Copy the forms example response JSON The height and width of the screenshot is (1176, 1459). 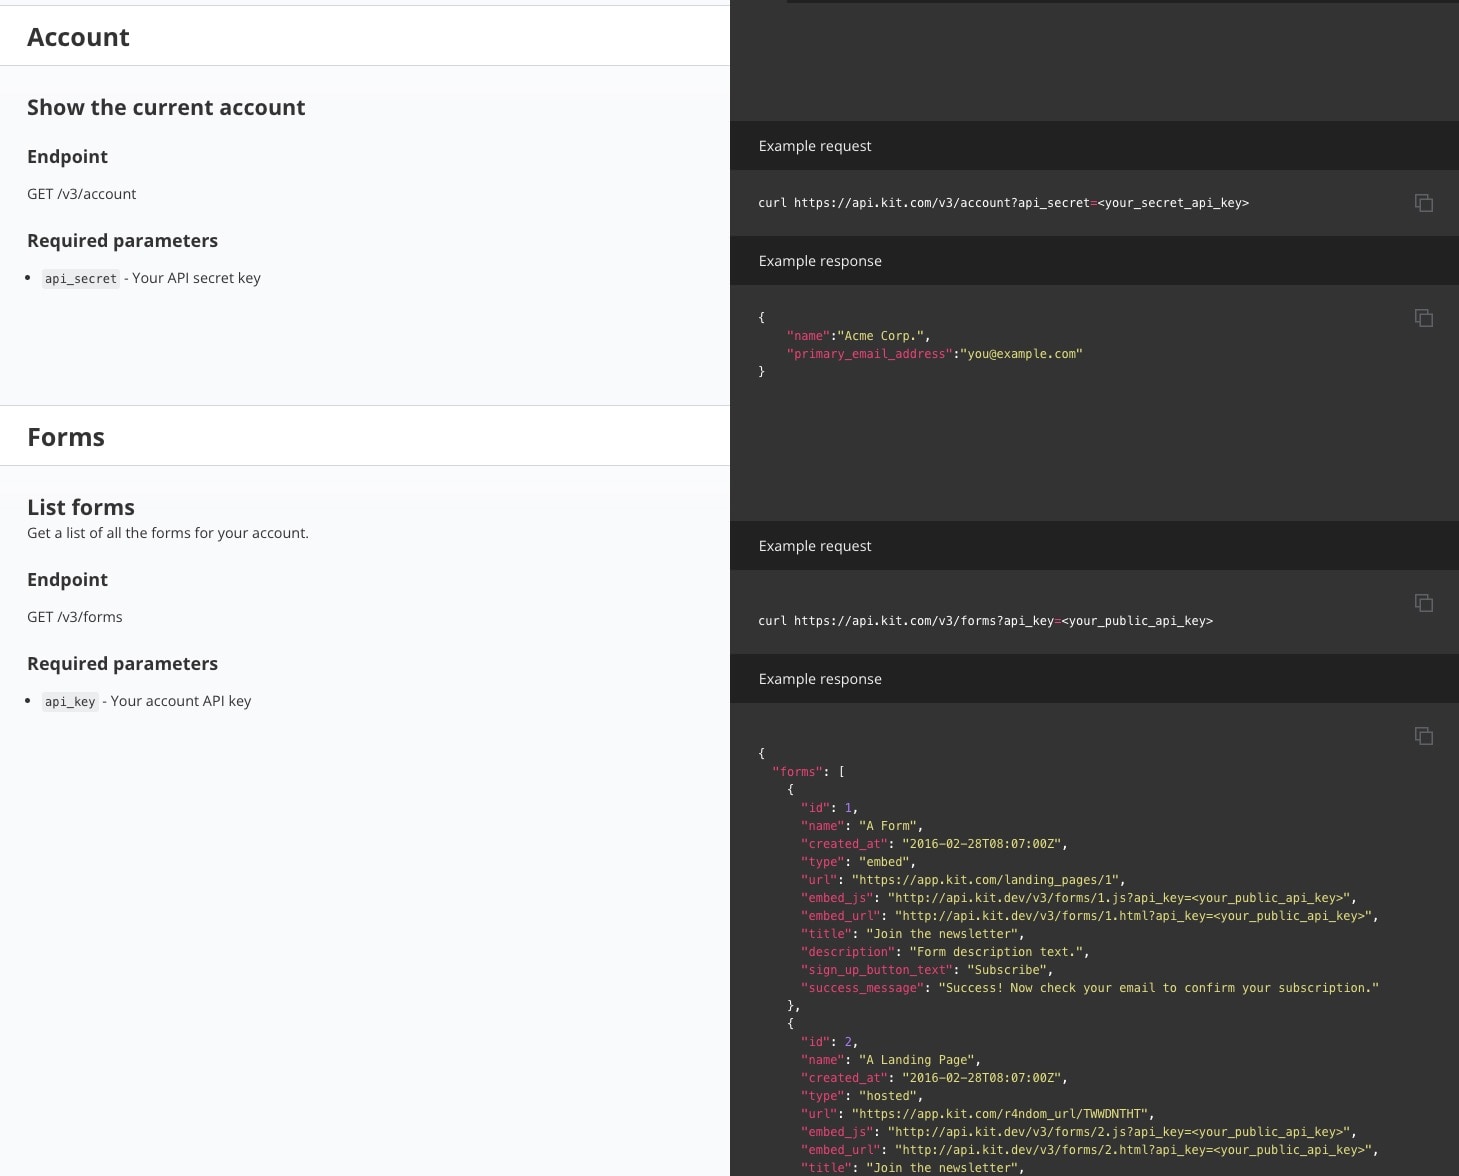(1423, 736)
